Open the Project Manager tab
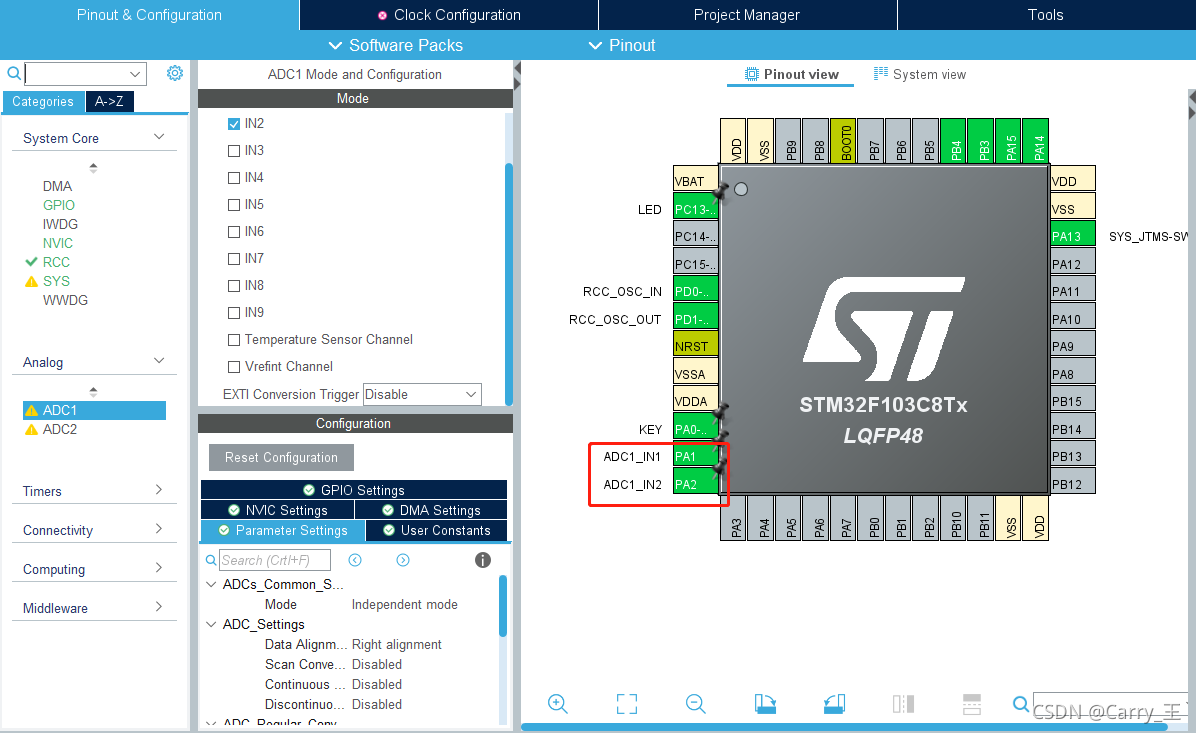The height and width of the screenshot is (733, 1196). pyautogui.click(x=747, y=14)
